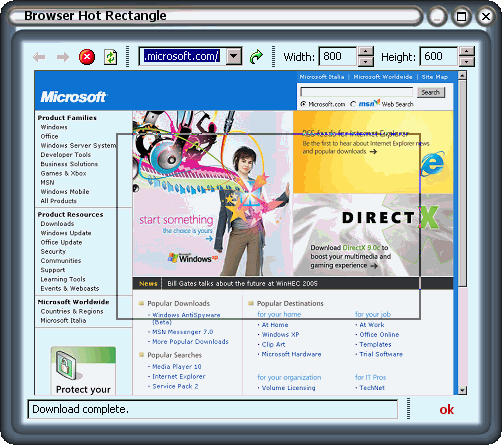Click the green Go arrow icon
Image resolution: width=502 pixels, height=445 pixels.
[256, 57]
